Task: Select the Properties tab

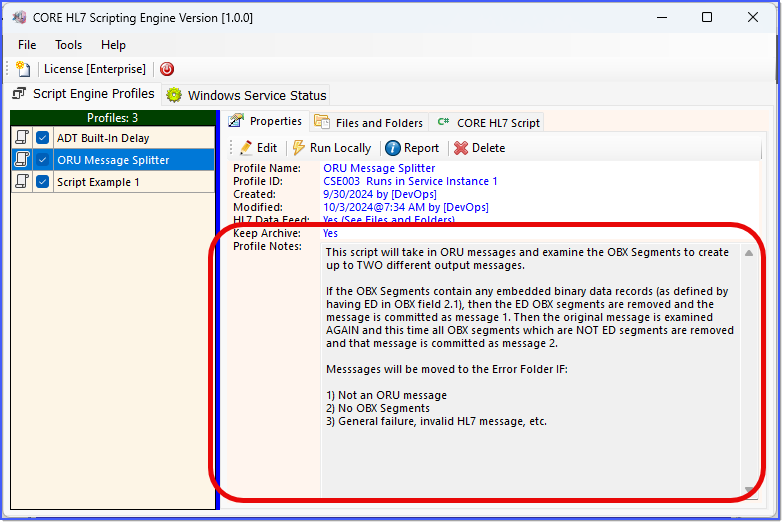Action: coord(266,121)
